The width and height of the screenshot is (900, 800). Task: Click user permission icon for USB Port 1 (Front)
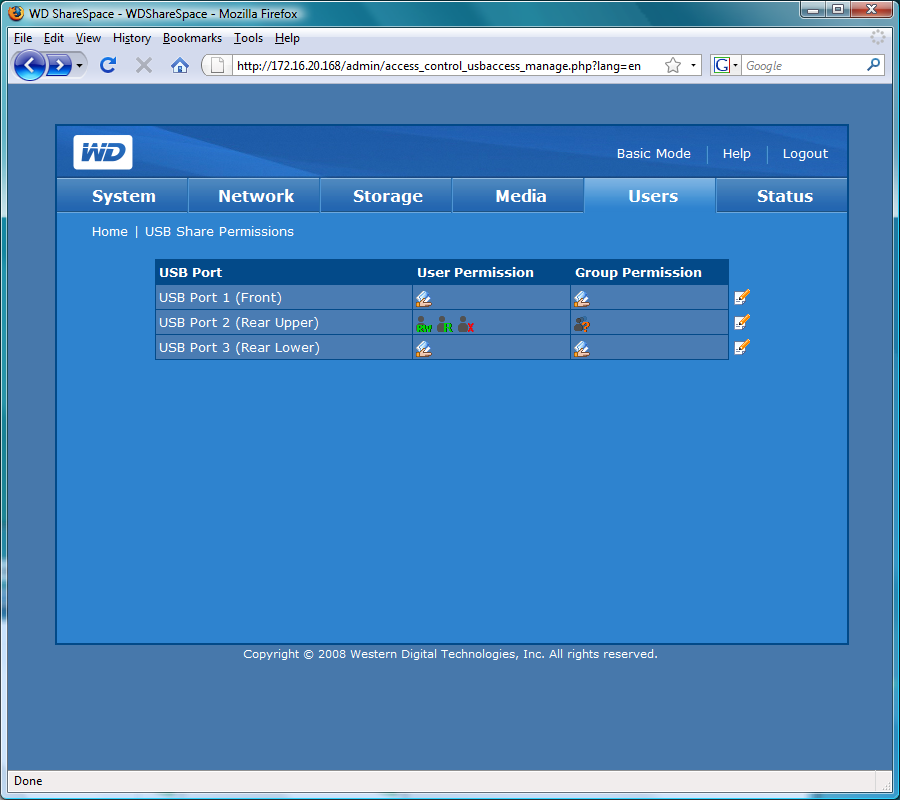424,298
